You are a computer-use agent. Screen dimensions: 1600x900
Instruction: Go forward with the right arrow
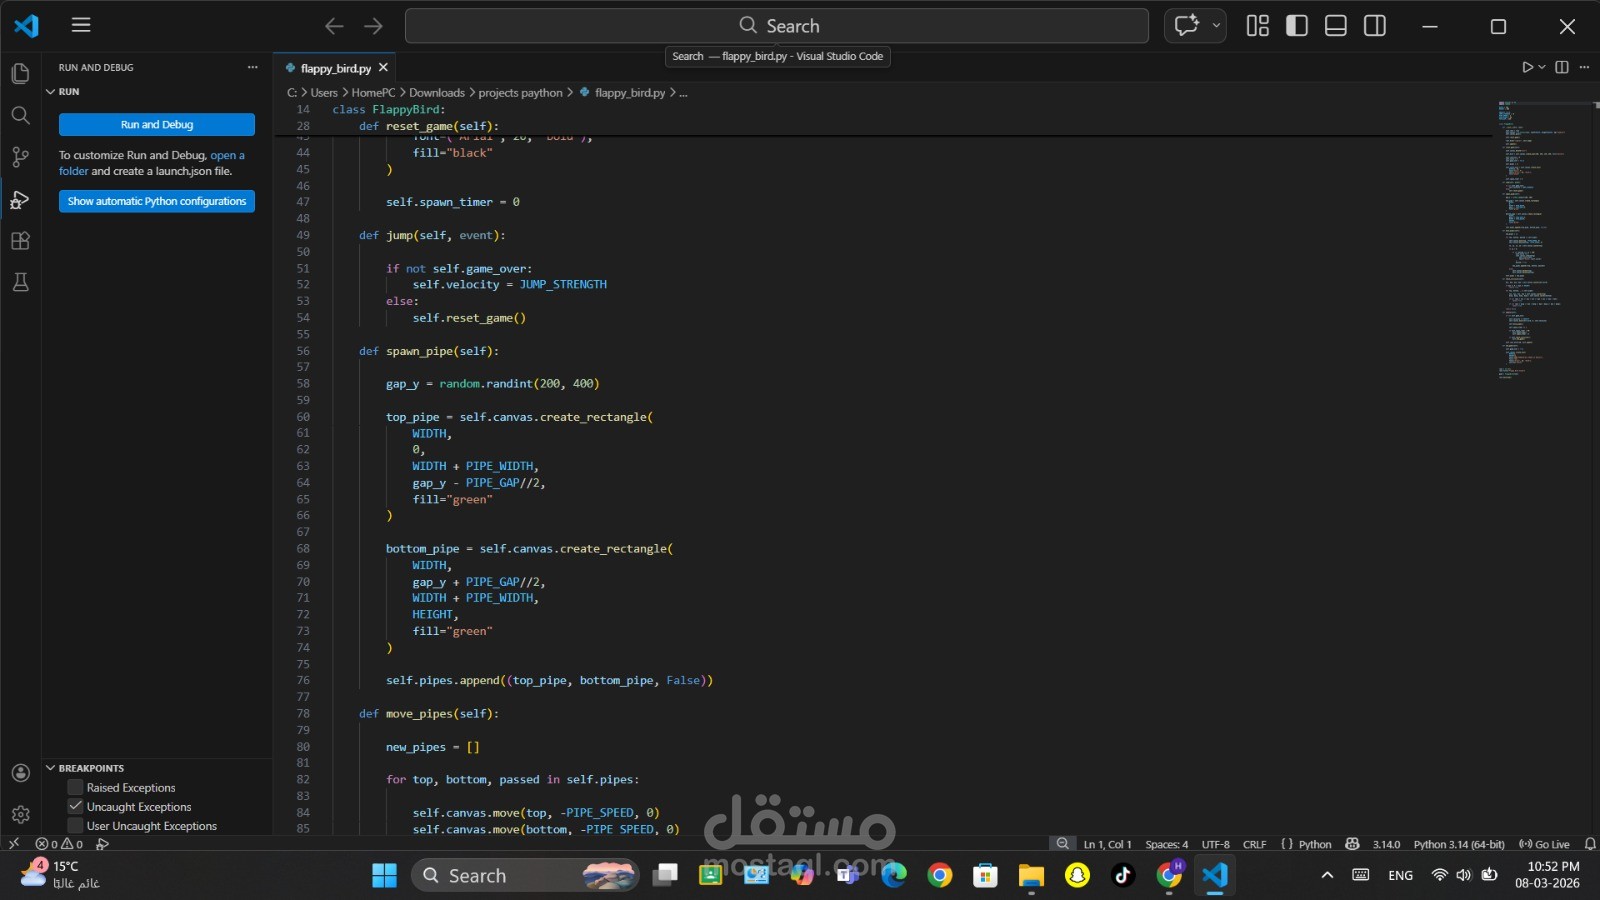[373, 26]
